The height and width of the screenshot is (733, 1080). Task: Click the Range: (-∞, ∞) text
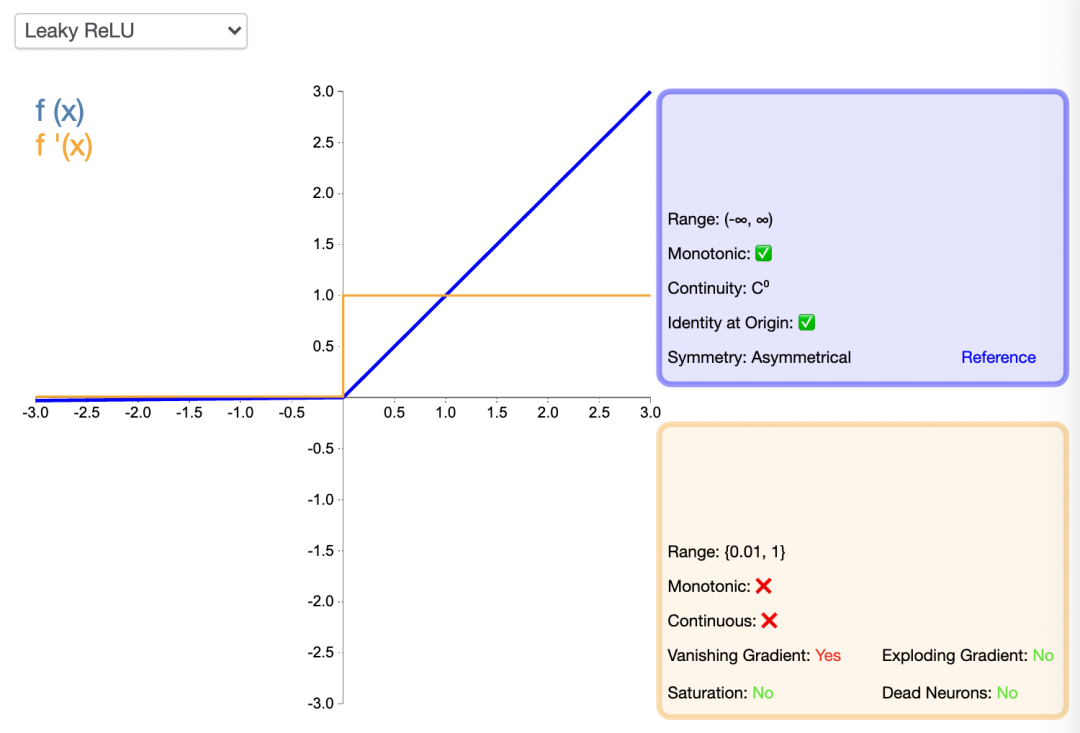720,220
